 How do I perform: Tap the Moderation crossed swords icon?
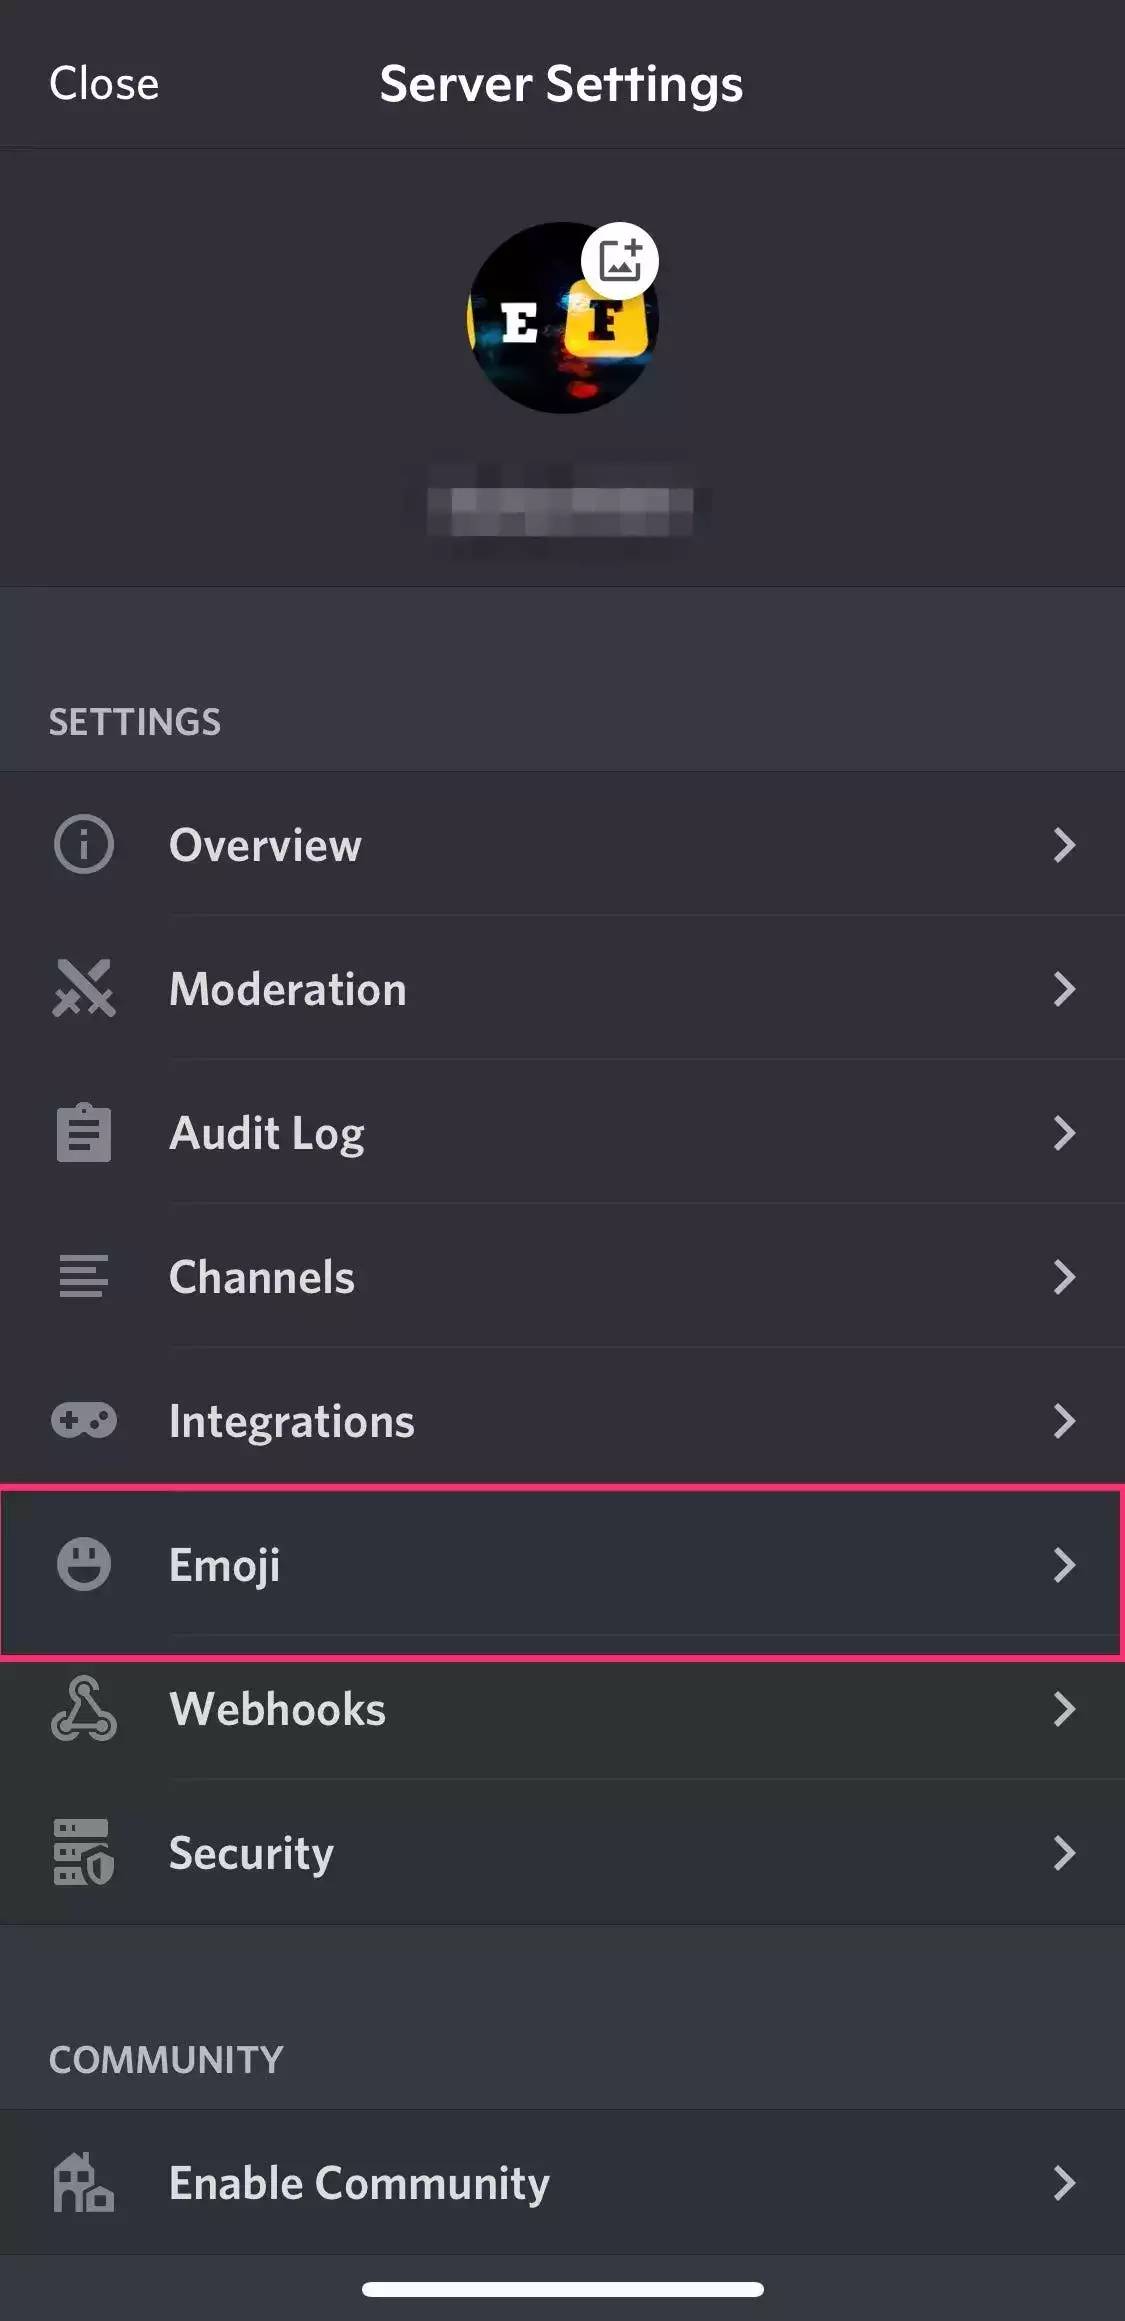point(84,989)
